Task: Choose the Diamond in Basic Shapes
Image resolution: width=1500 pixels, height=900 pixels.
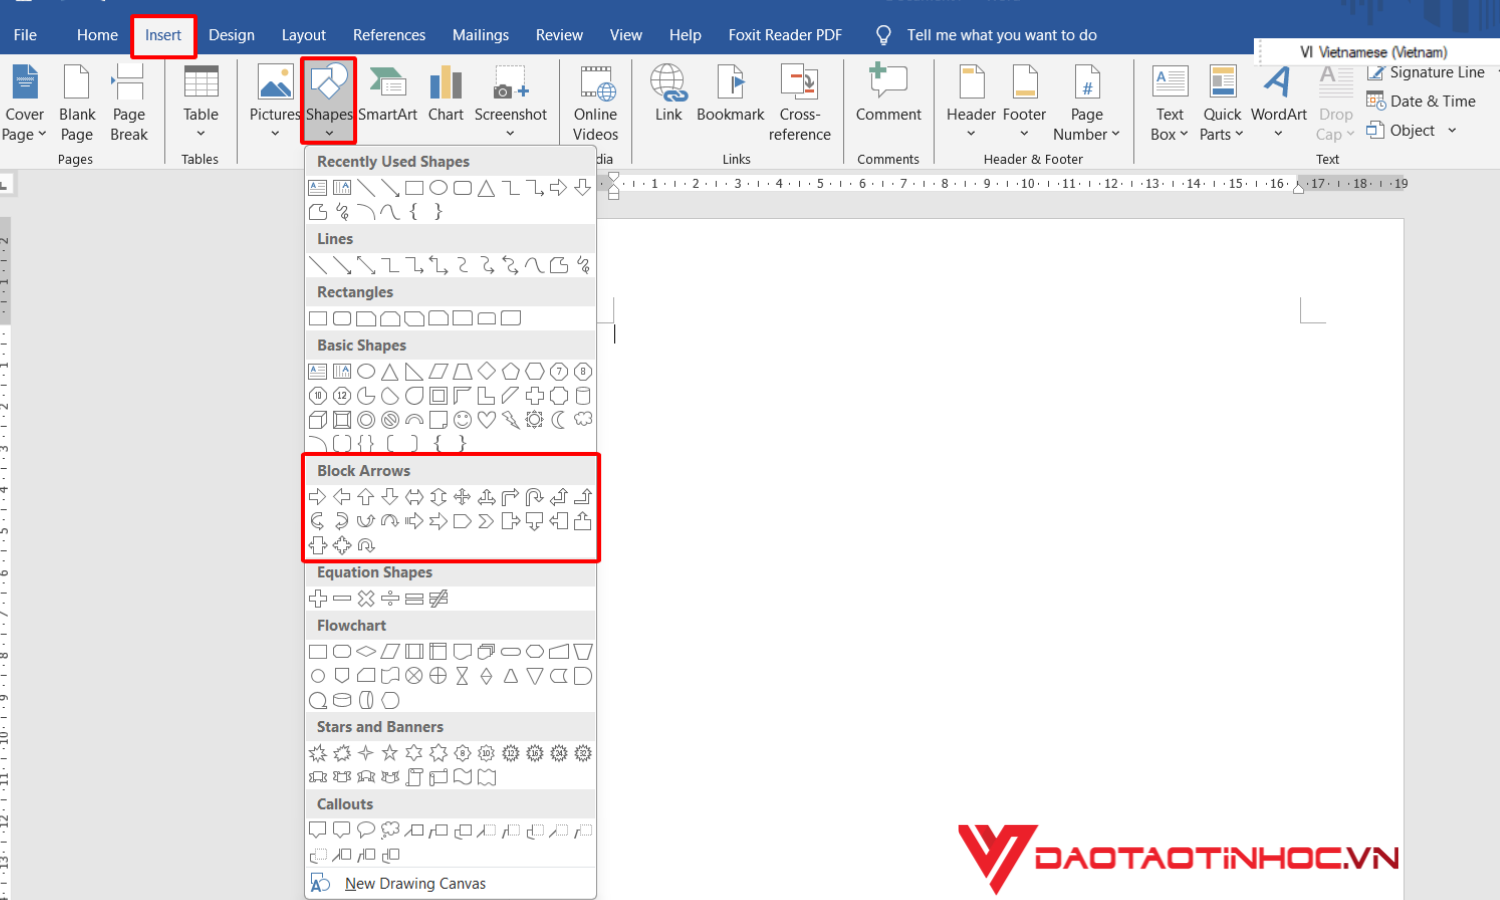Action: pos(486,371)
